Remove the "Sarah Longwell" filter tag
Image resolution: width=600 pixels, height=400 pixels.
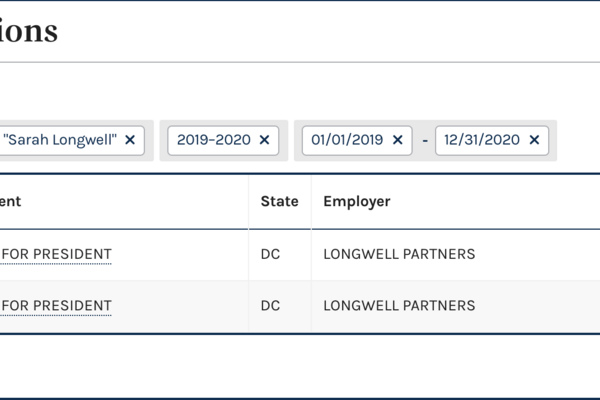[x=130, y=140]
